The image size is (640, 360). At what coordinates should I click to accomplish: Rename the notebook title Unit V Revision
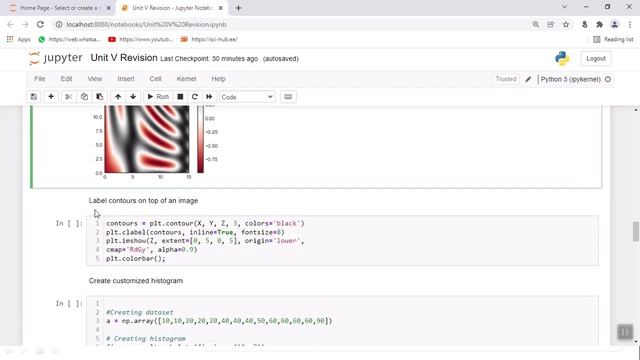tap(124, 58)
